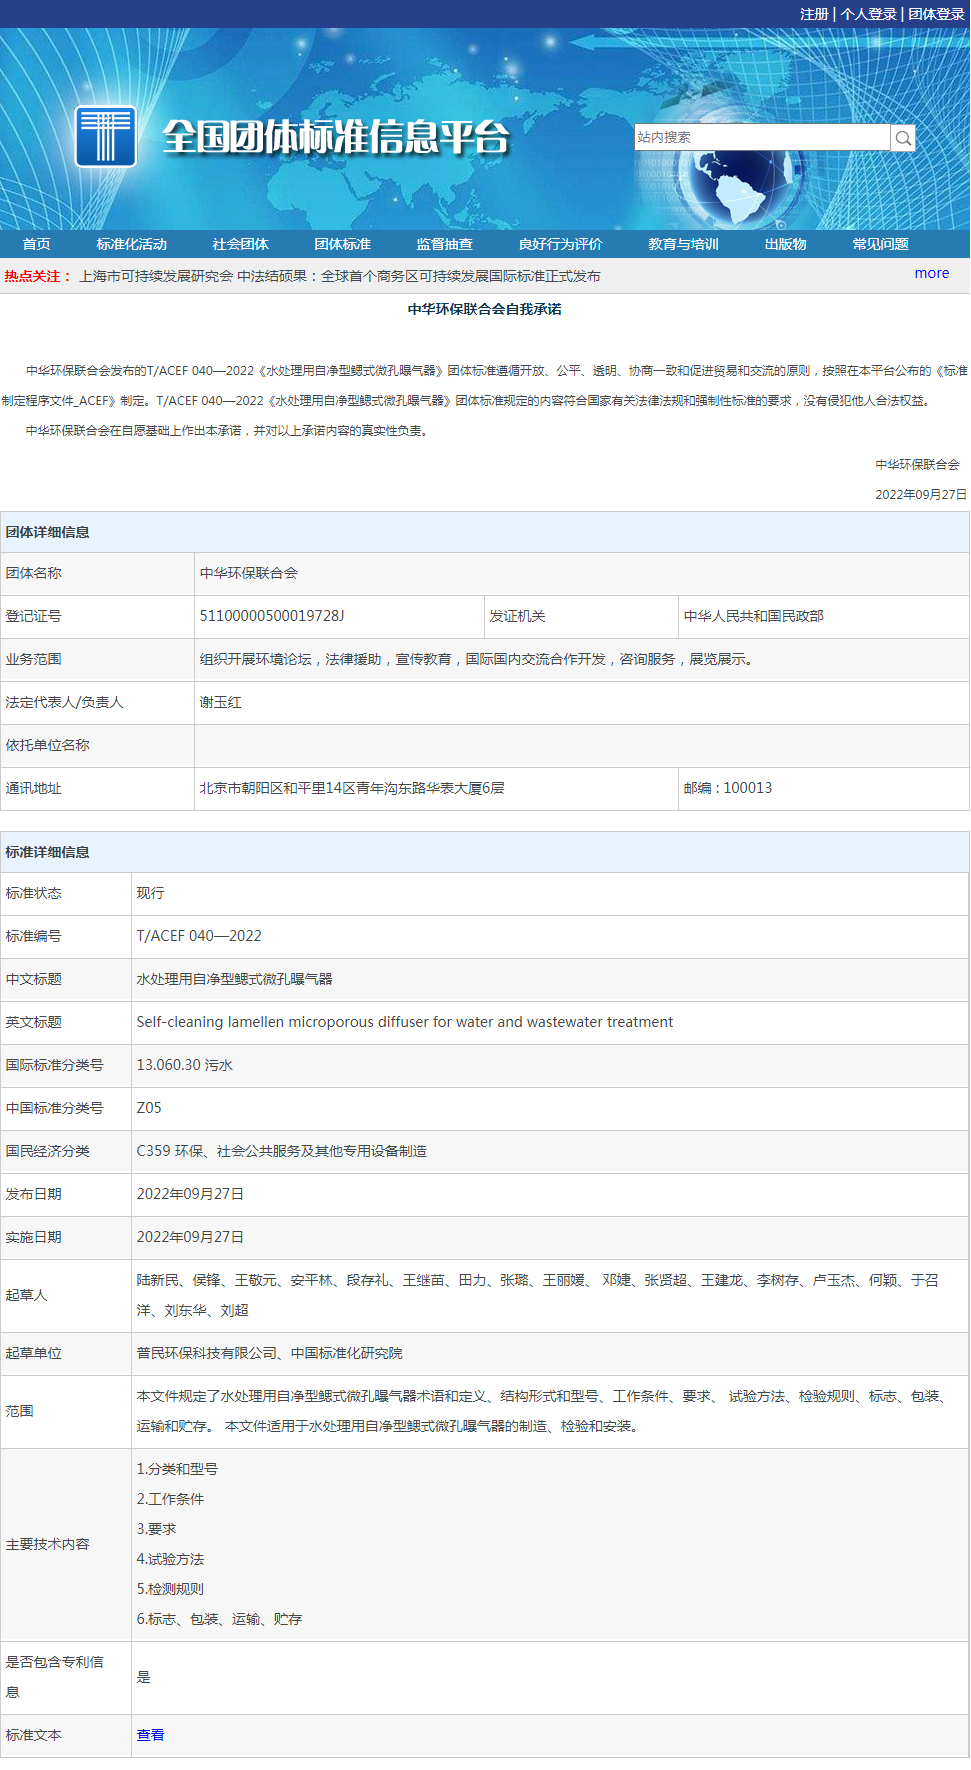Select registration number 51100000500019728J
Viewport: 971px width, 1770px height.
[272, 616]
